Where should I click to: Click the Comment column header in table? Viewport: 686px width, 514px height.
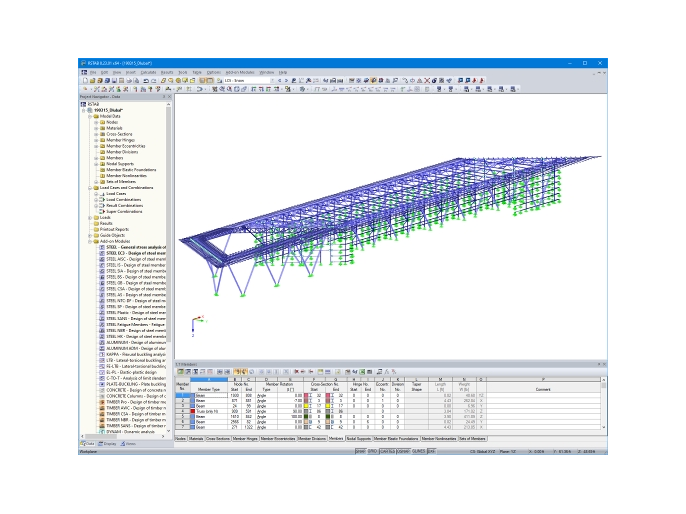(x=543, y=389)
